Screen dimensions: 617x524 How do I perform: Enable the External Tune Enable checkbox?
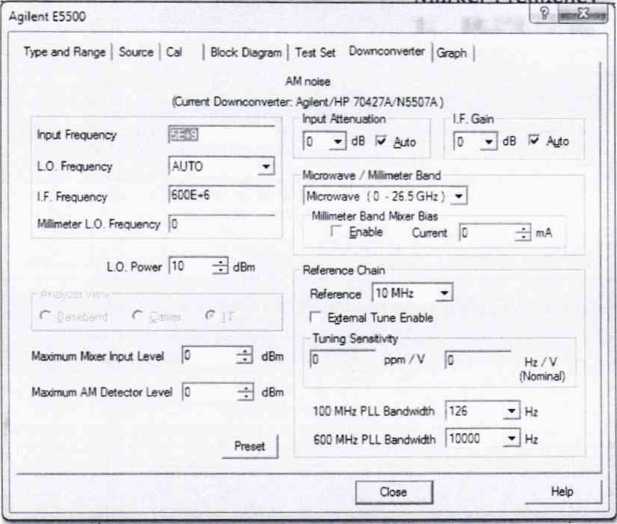316,317
